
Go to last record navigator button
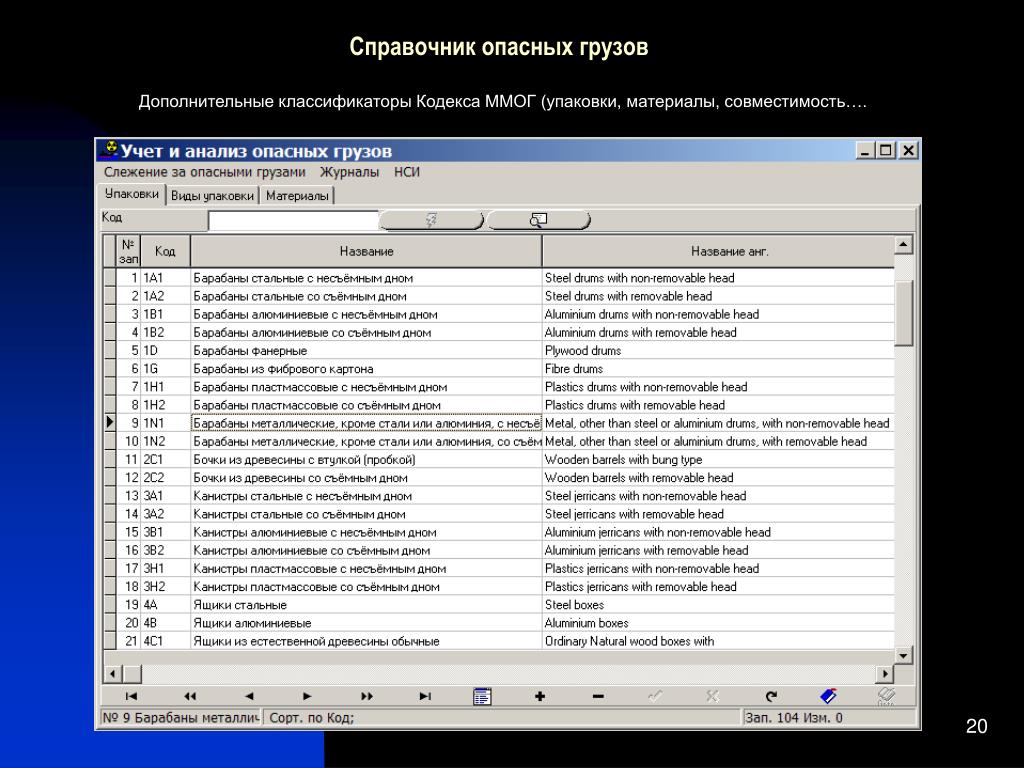click(x=425, y=696)
